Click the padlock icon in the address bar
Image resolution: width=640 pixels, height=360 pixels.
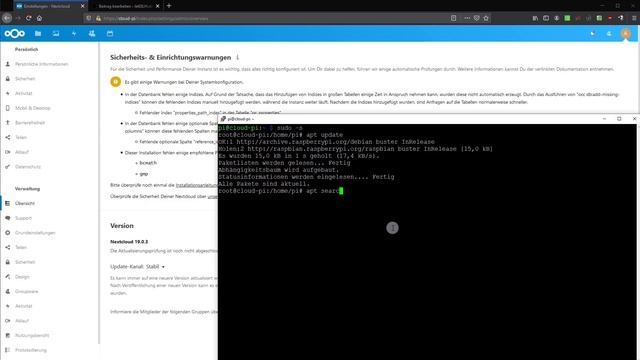(98, 18)
